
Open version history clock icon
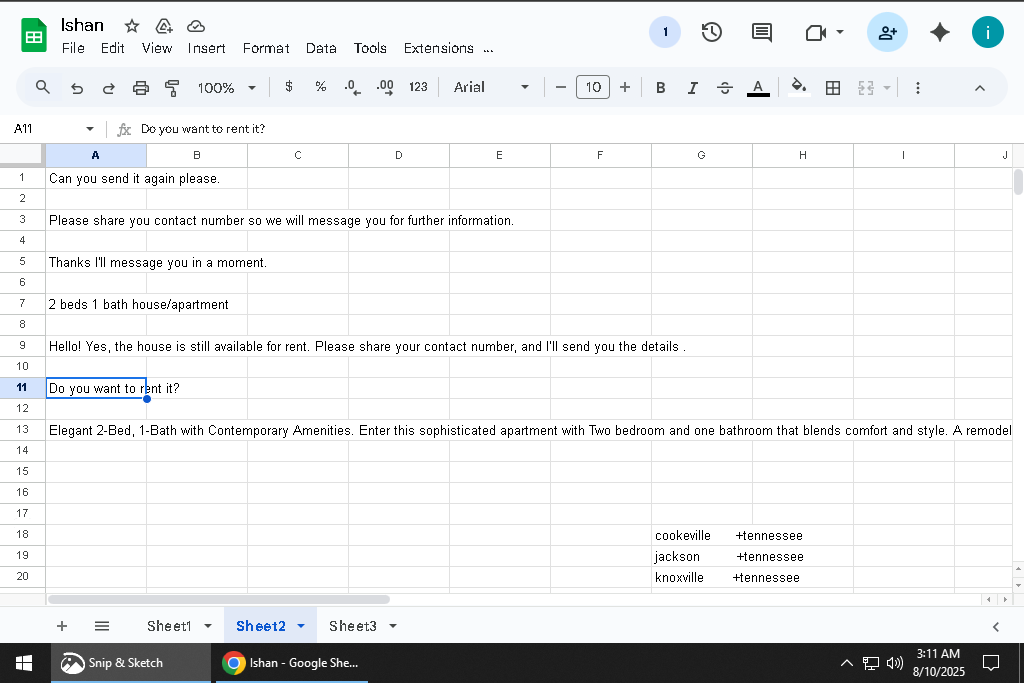pos(711,32)
